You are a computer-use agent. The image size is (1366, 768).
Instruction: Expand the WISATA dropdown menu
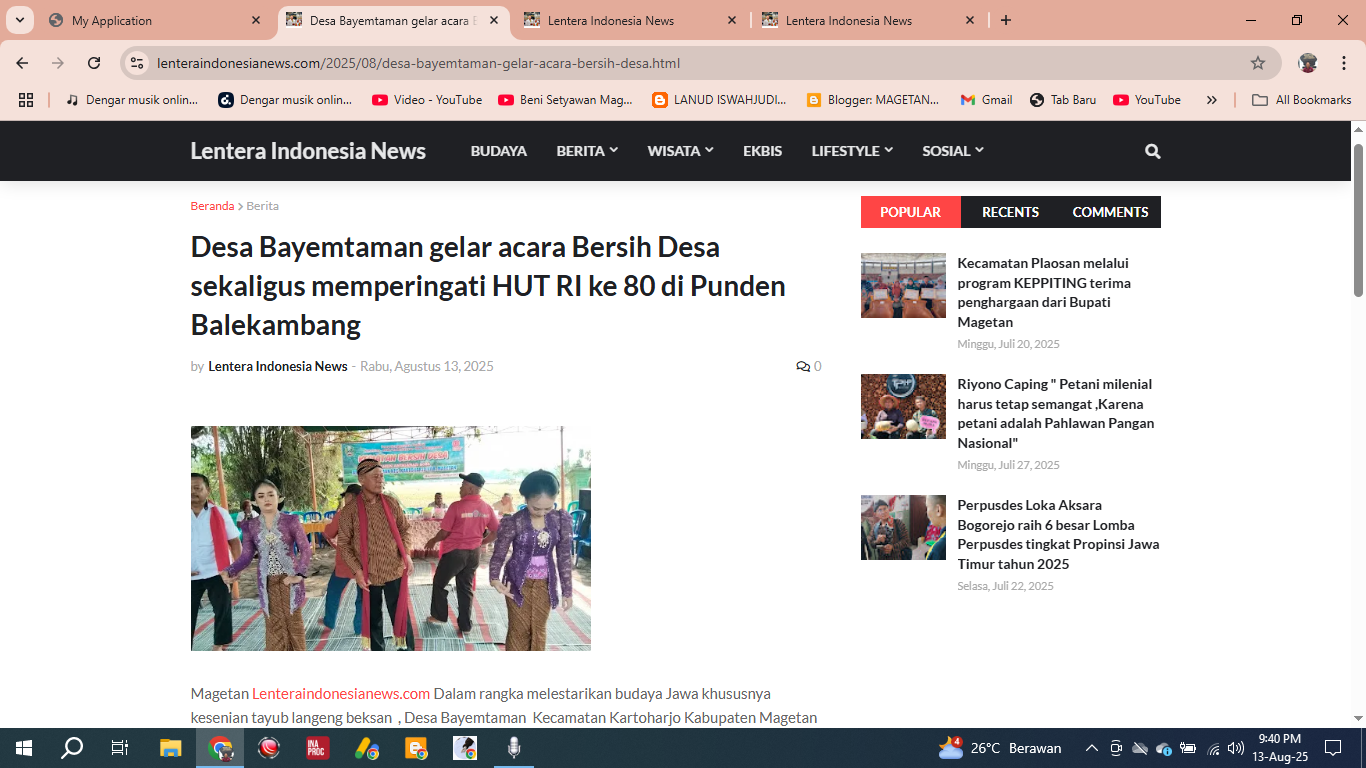coord(680,151)
